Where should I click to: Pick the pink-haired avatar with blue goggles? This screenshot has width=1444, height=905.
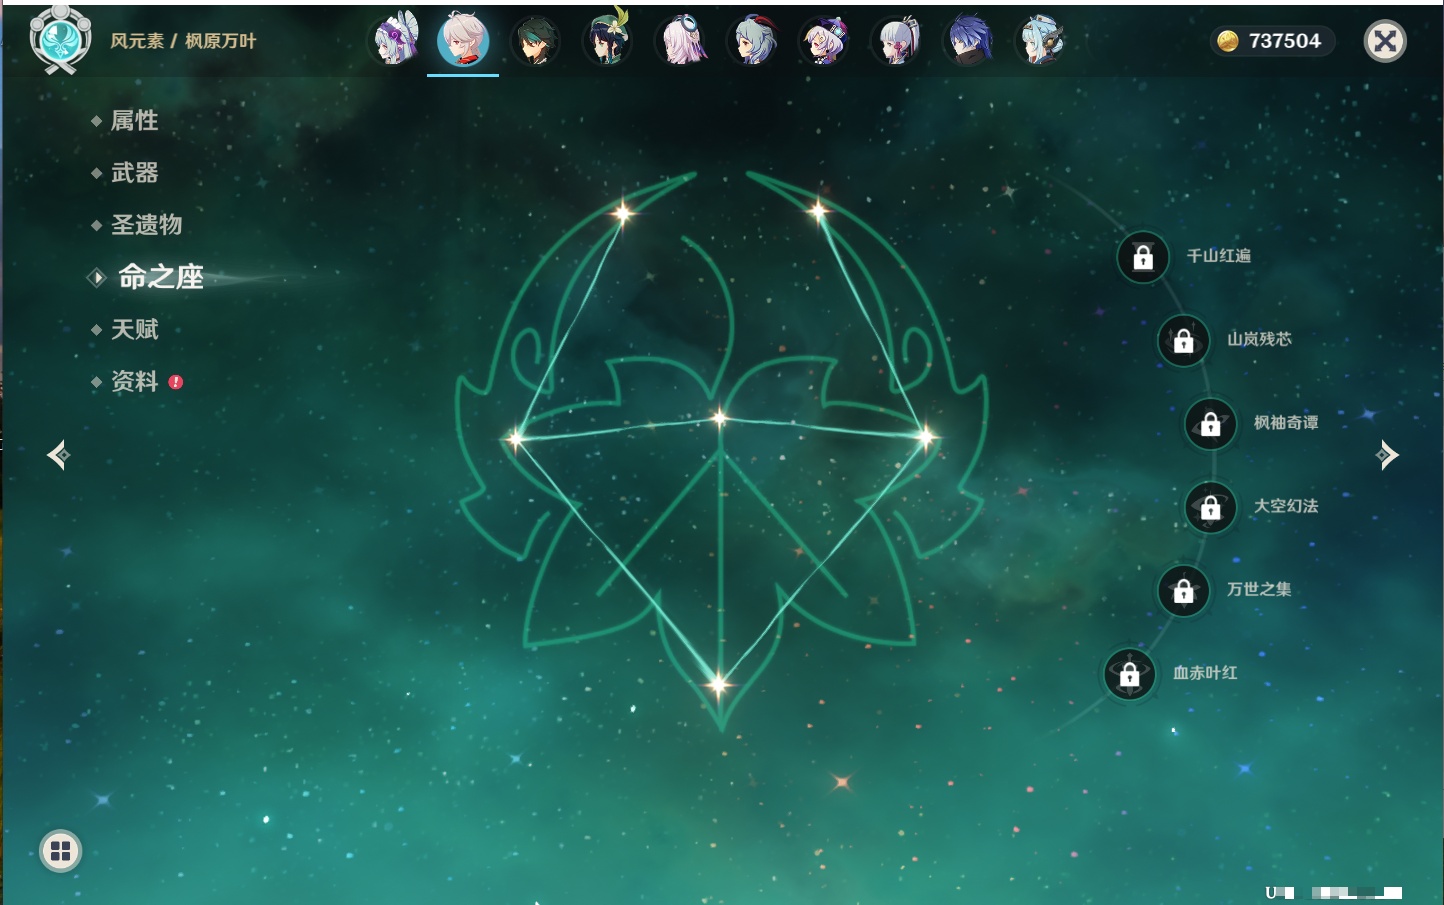(681, 41)
